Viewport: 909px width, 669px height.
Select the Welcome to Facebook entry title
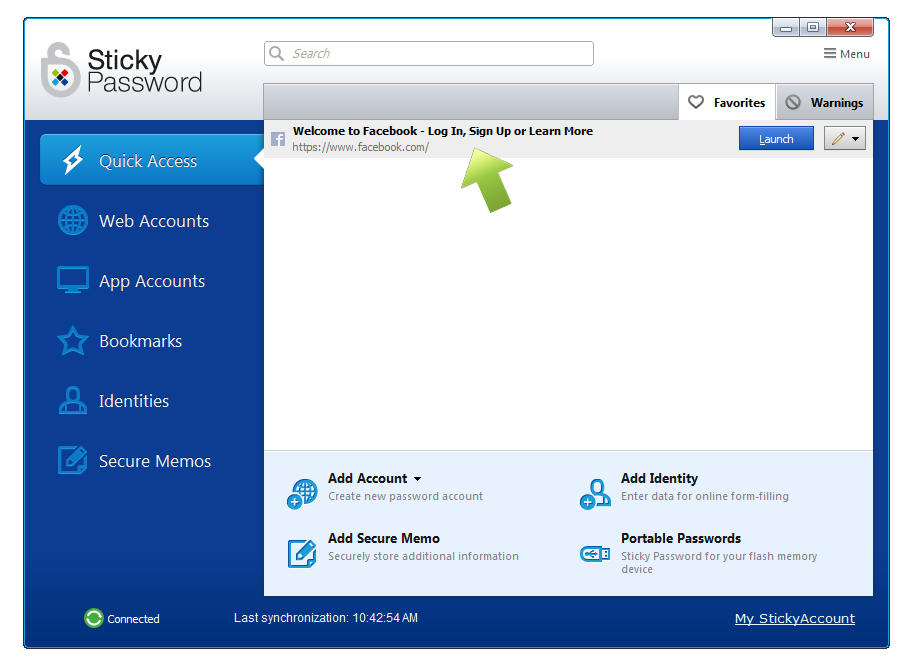(443, 131)
